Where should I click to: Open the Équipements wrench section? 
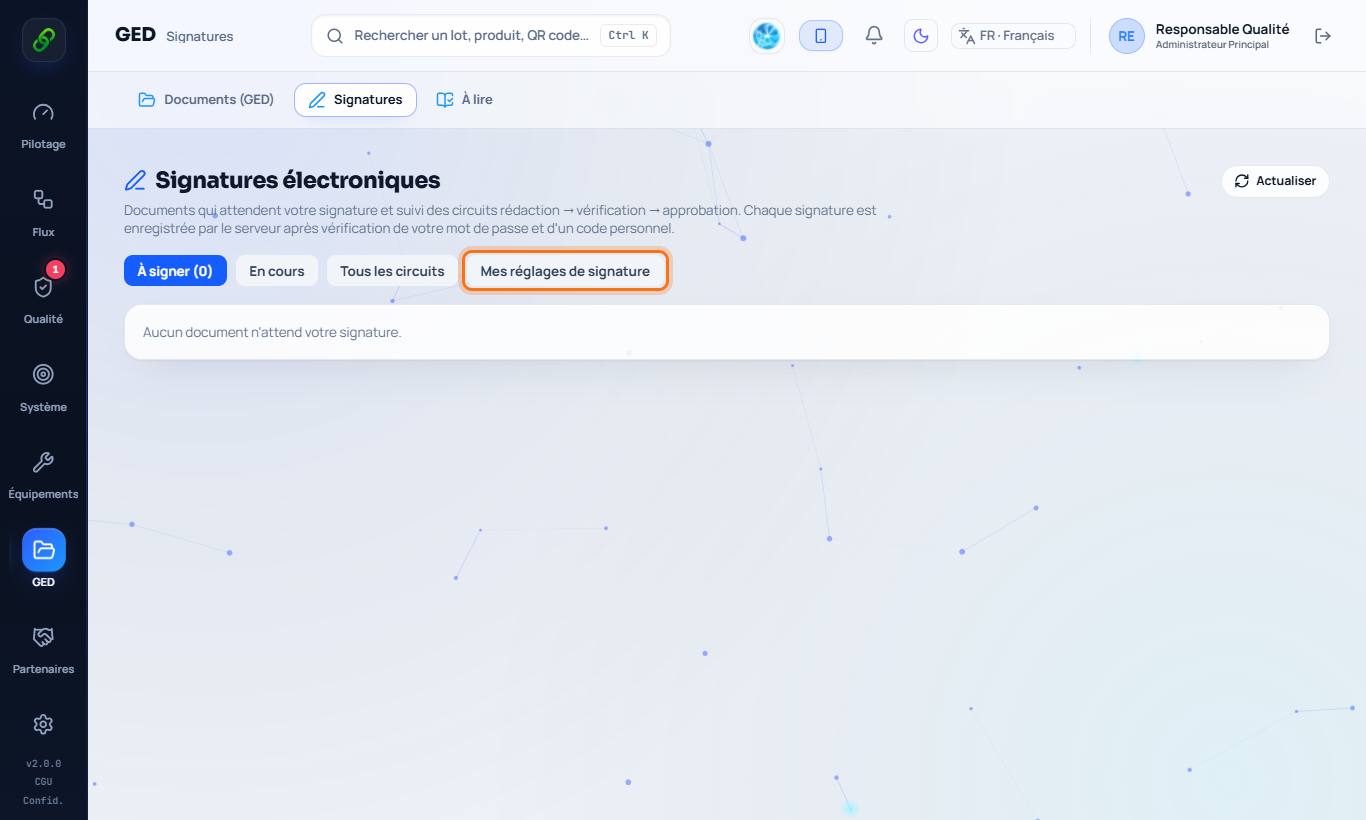[43, 475]
